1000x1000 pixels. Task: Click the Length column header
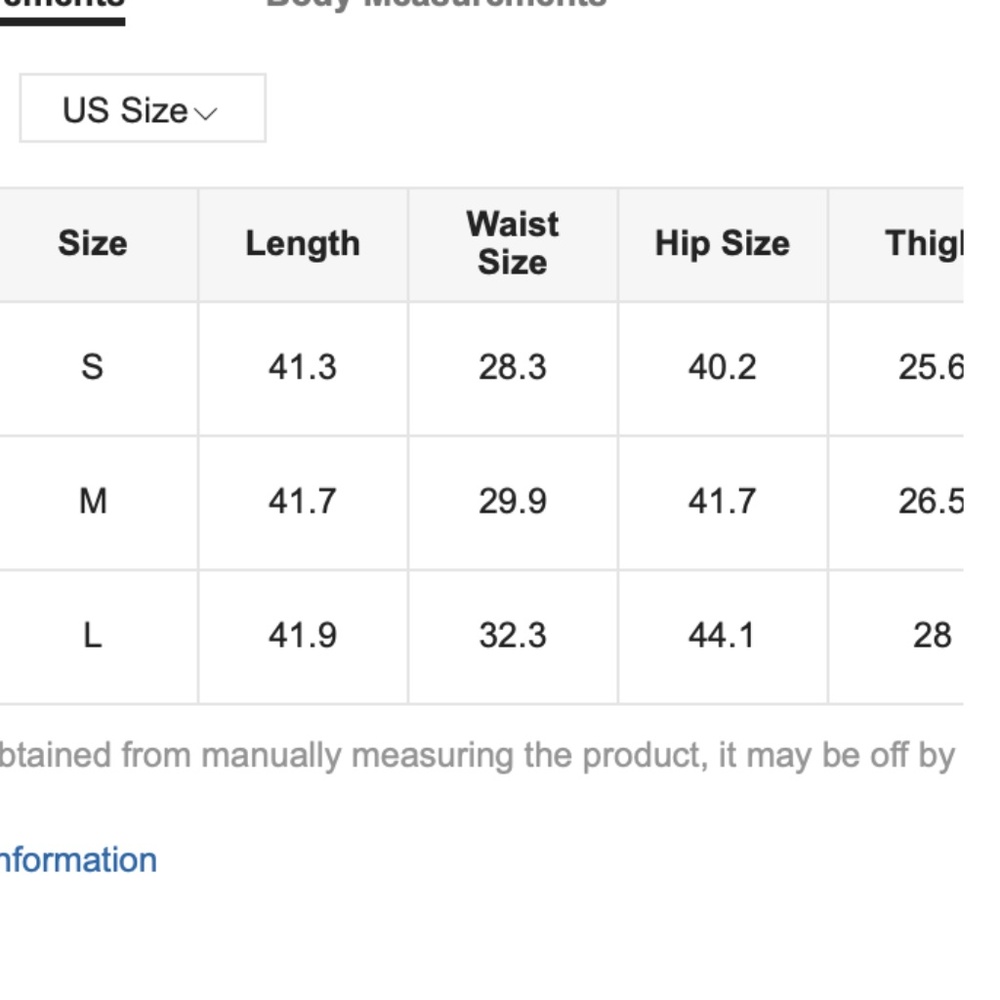pos(302,243)
